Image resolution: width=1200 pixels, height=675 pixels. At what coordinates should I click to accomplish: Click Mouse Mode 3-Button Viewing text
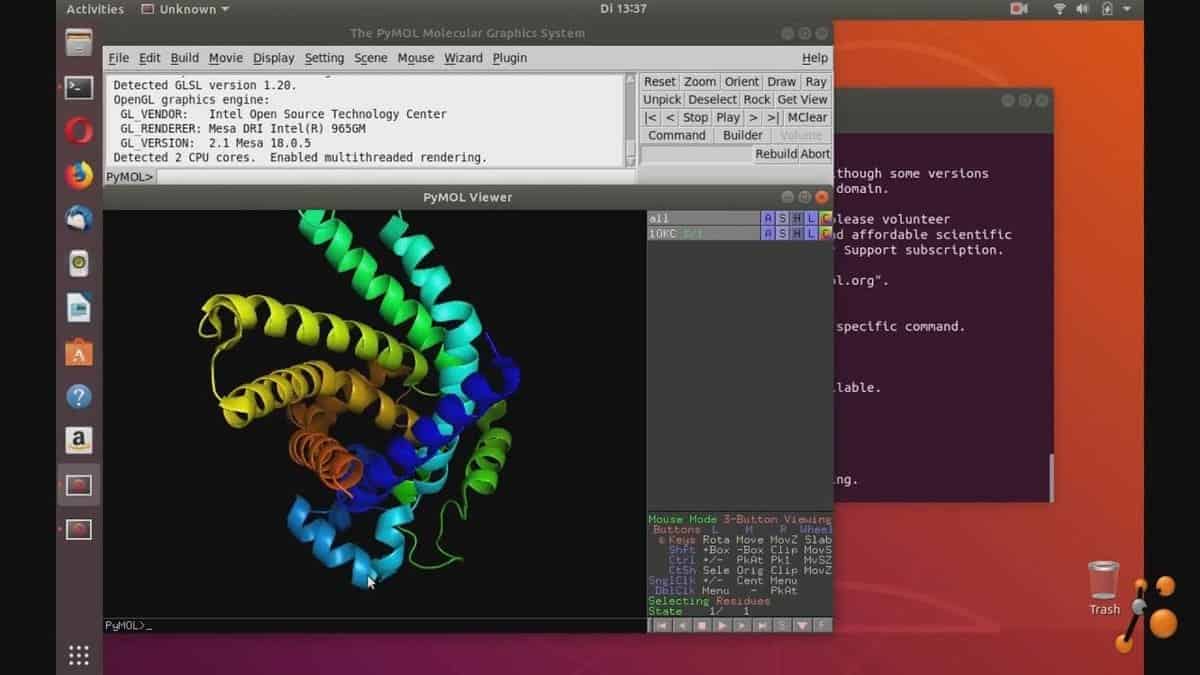[x=740, y=519]
